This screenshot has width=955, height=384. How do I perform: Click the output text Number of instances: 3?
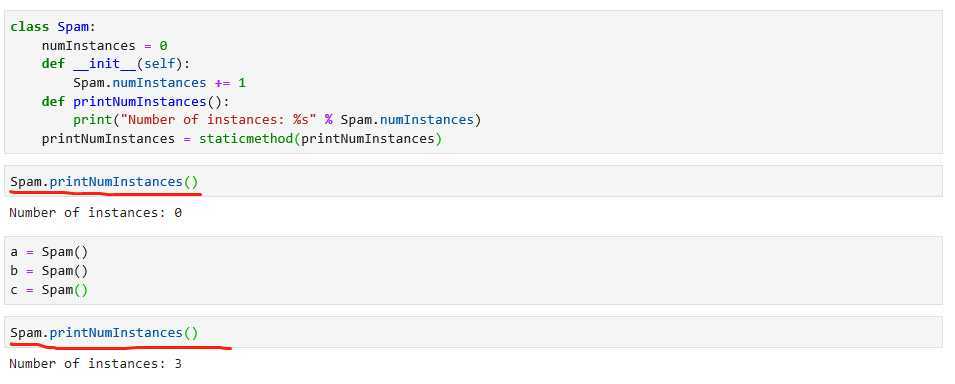pos(96,364)
